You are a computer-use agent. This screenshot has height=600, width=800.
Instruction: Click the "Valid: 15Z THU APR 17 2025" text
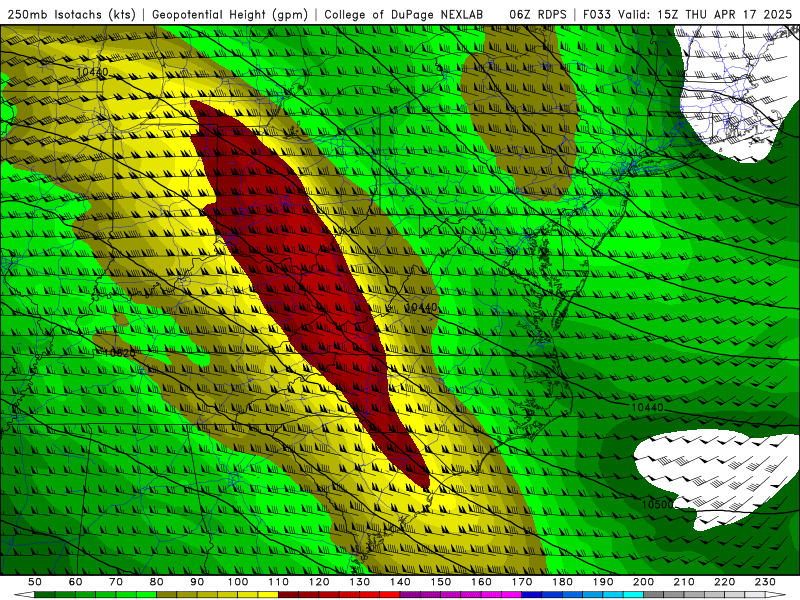[x=705, y=14]
